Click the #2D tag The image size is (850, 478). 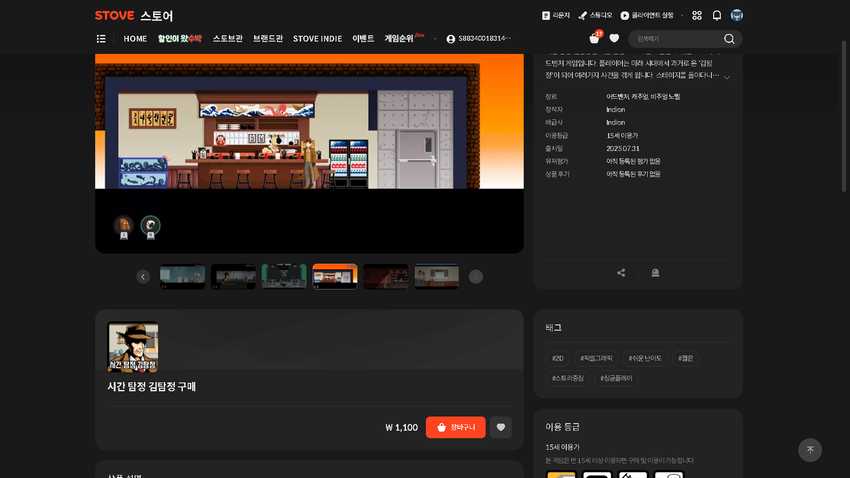[x=557, y=358]
